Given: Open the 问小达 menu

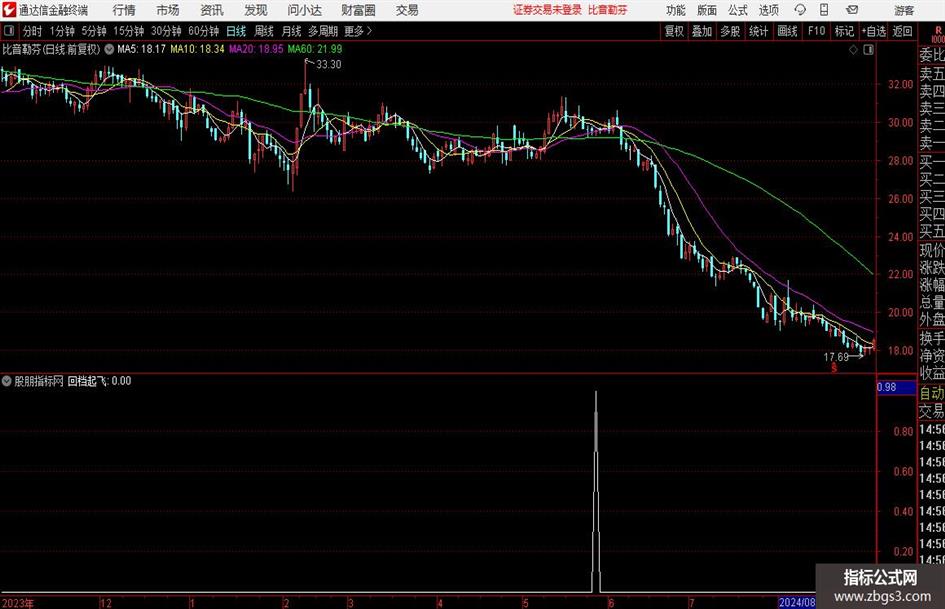Looking at the screenshot, I should [x=304, y=10].
